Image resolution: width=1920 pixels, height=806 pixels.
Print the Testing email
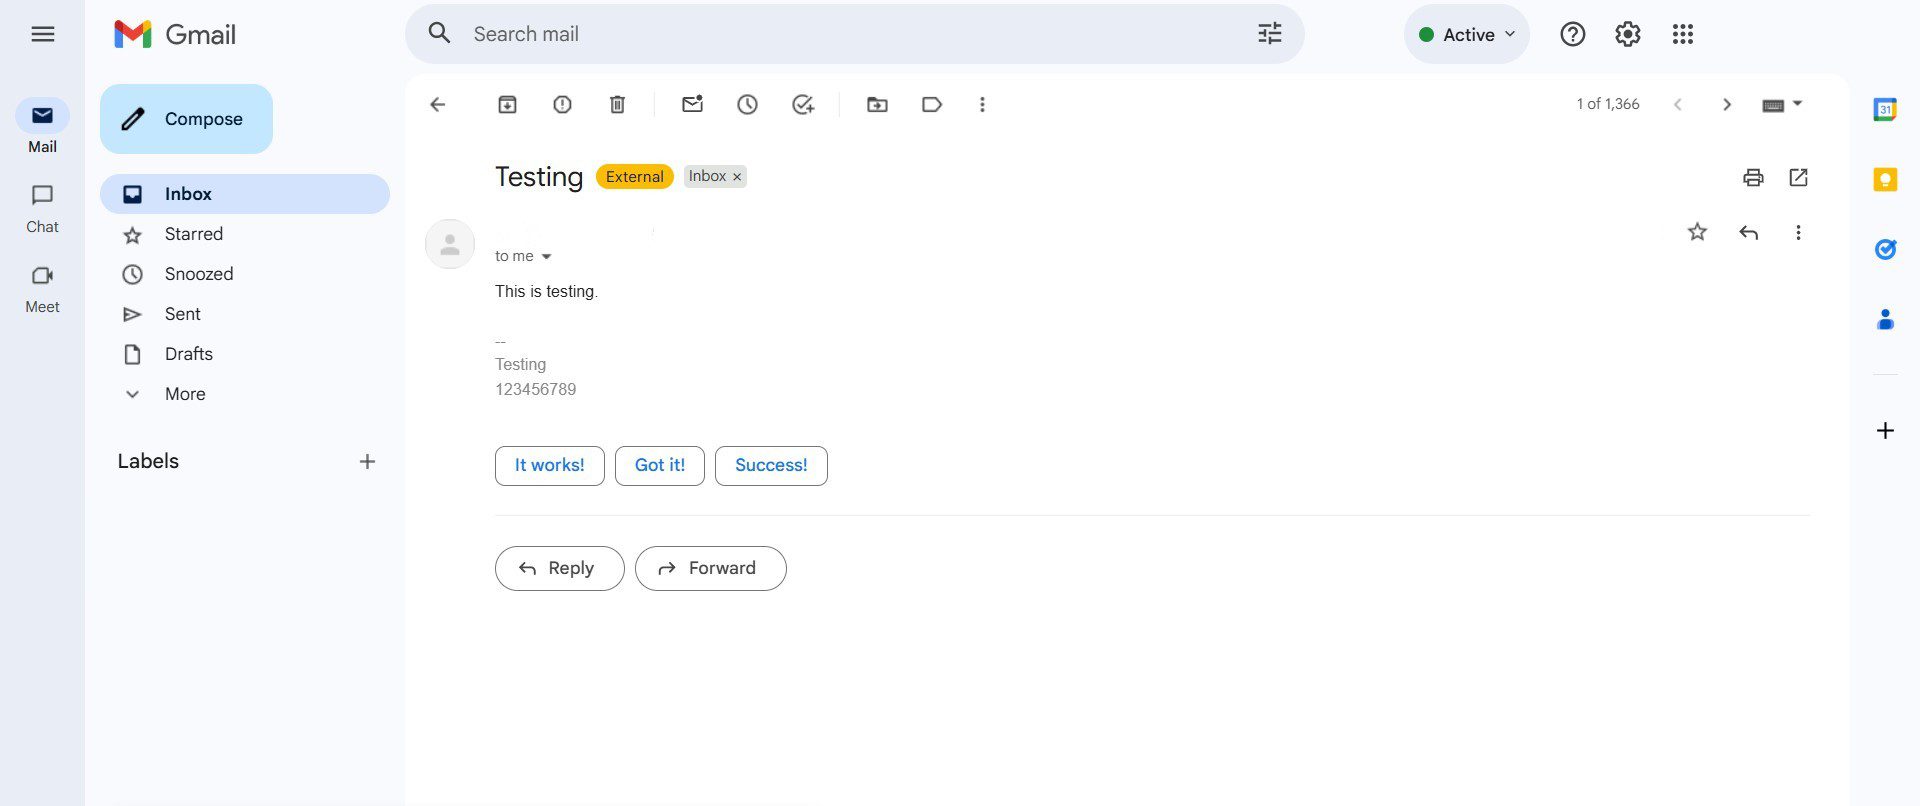tap(1752, 177)
